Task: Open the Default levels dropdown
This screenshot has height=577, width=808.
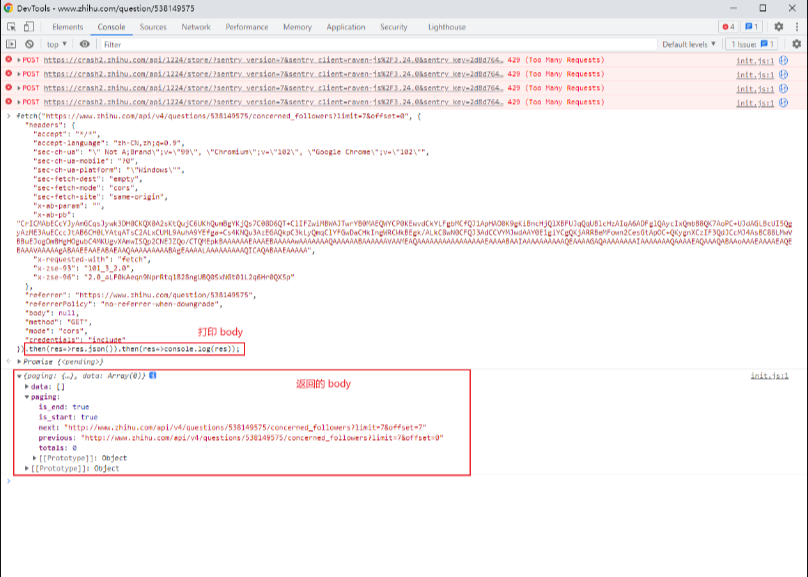Action: [688, 44]
